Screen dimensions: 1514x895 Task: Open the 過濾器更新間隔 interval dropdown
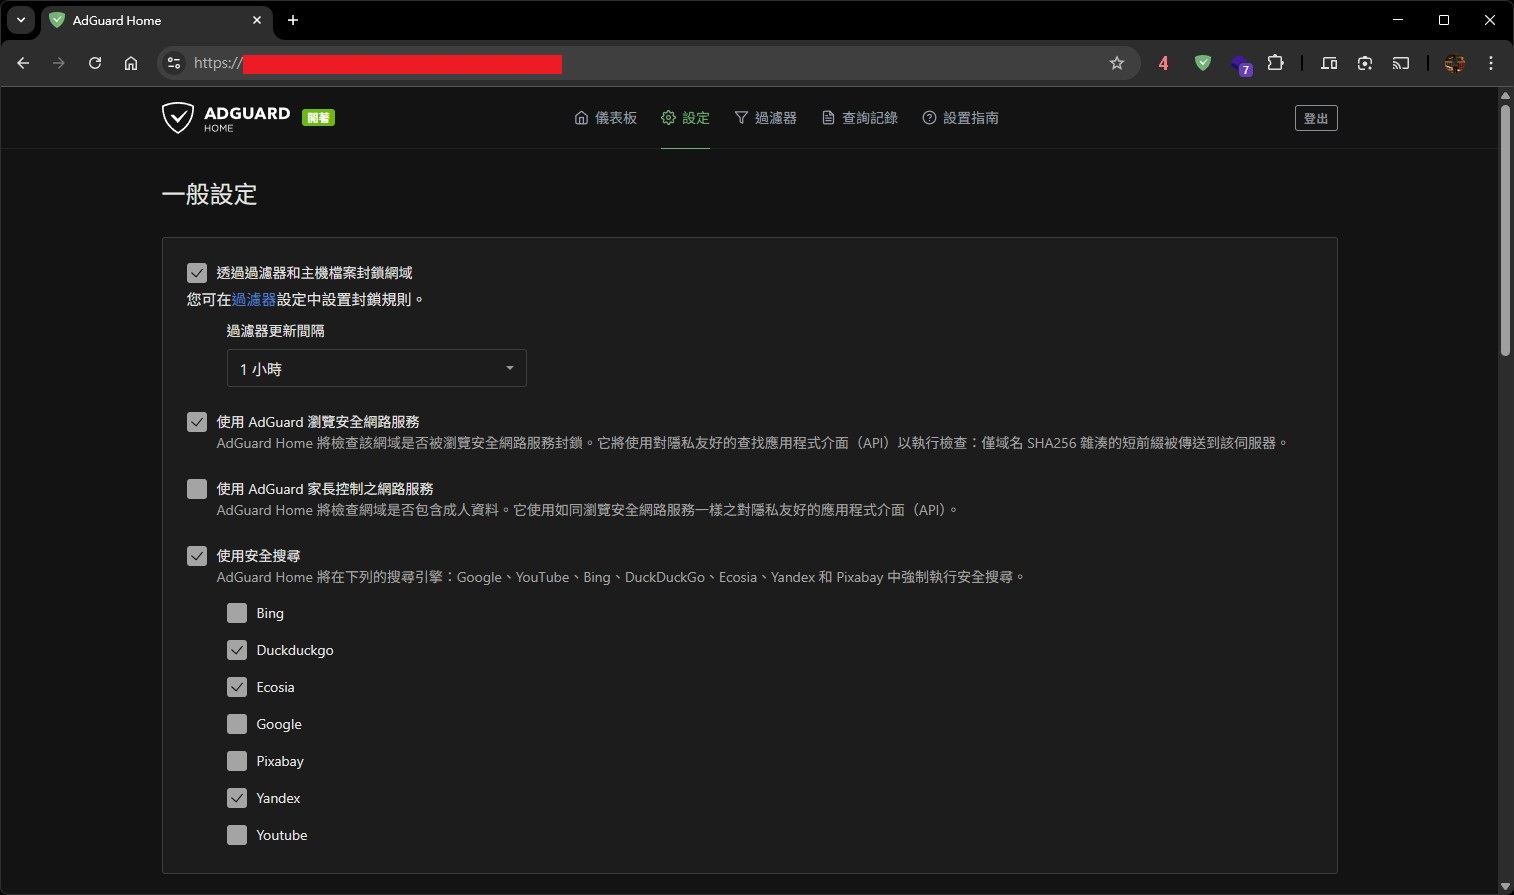pyautogui.click(x=375, y=367)
